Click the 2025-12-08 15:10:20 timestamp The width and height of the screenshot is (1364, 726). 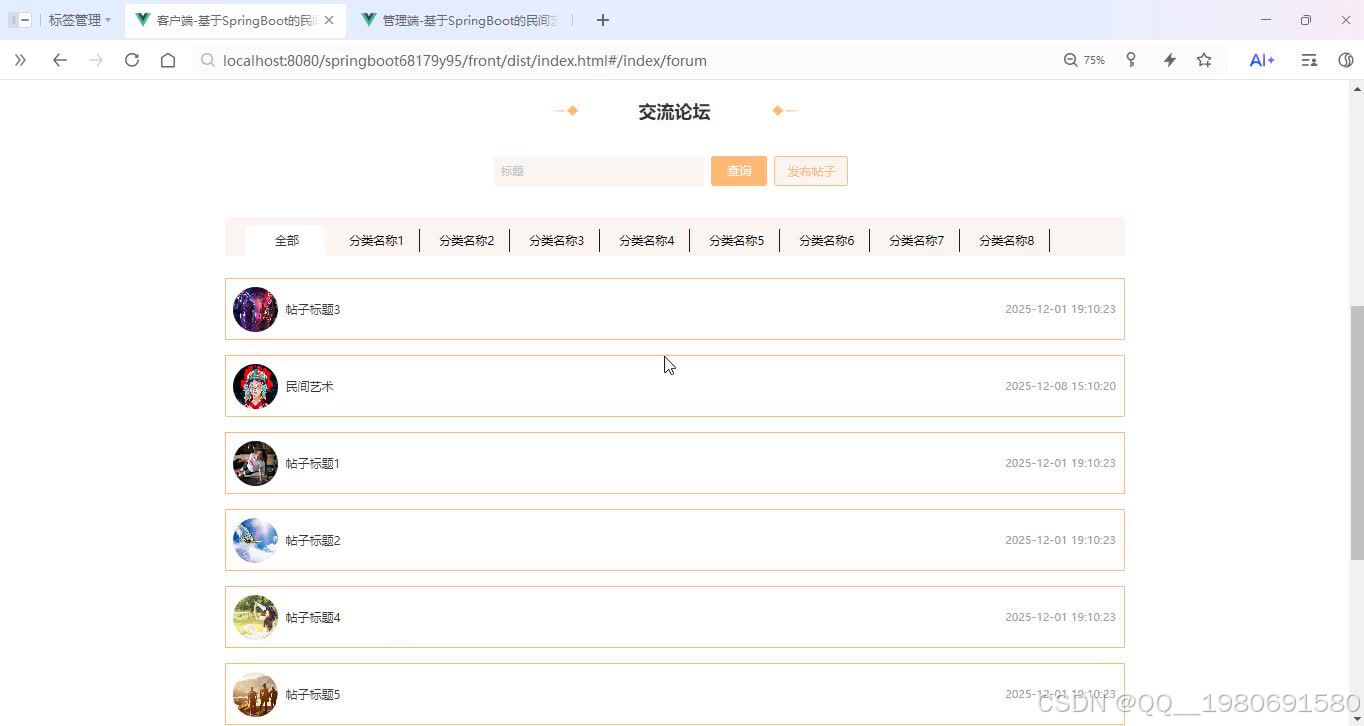[x=1060, y=386]
